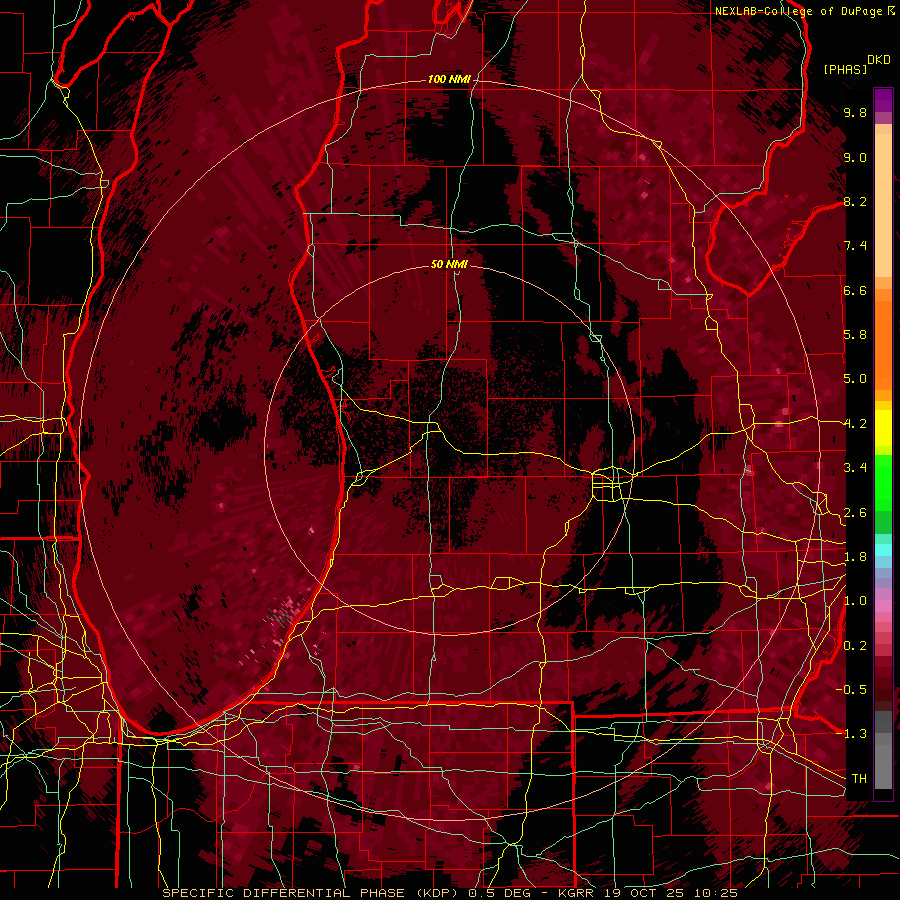This screenshot has width=900, height=900.
Task: Click the 9.8 value on the color scale
Action: coord(855,112)
